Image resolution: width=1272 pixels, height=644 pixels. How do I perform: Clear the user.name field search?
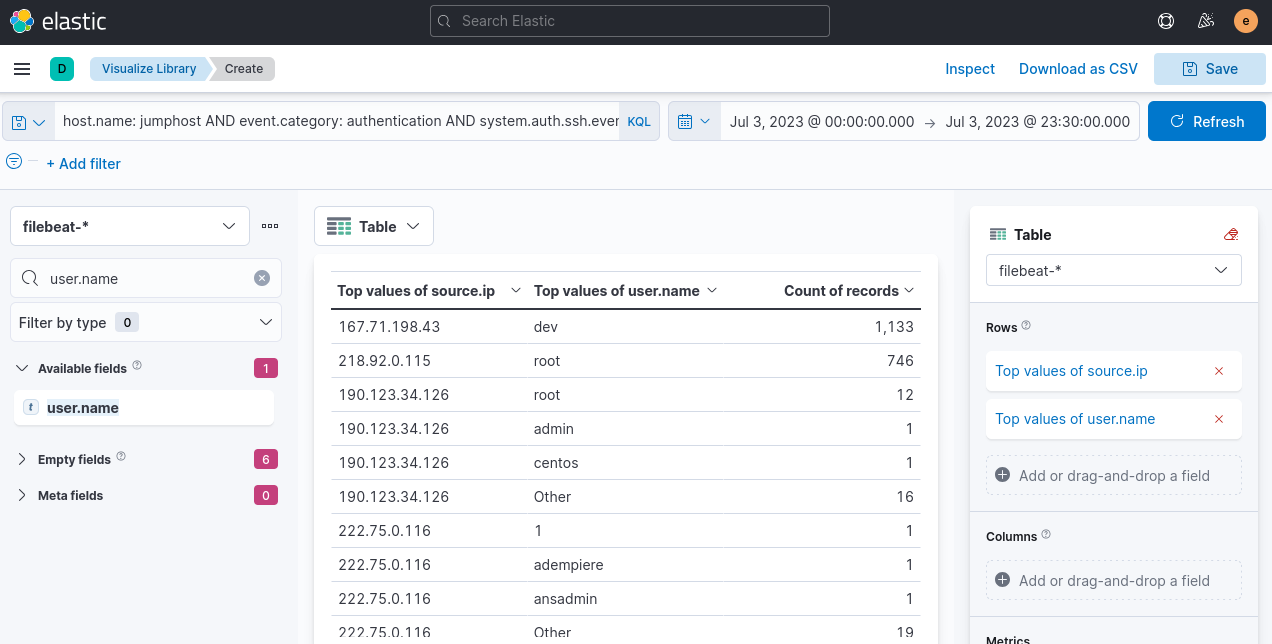(x=262, y=279)
